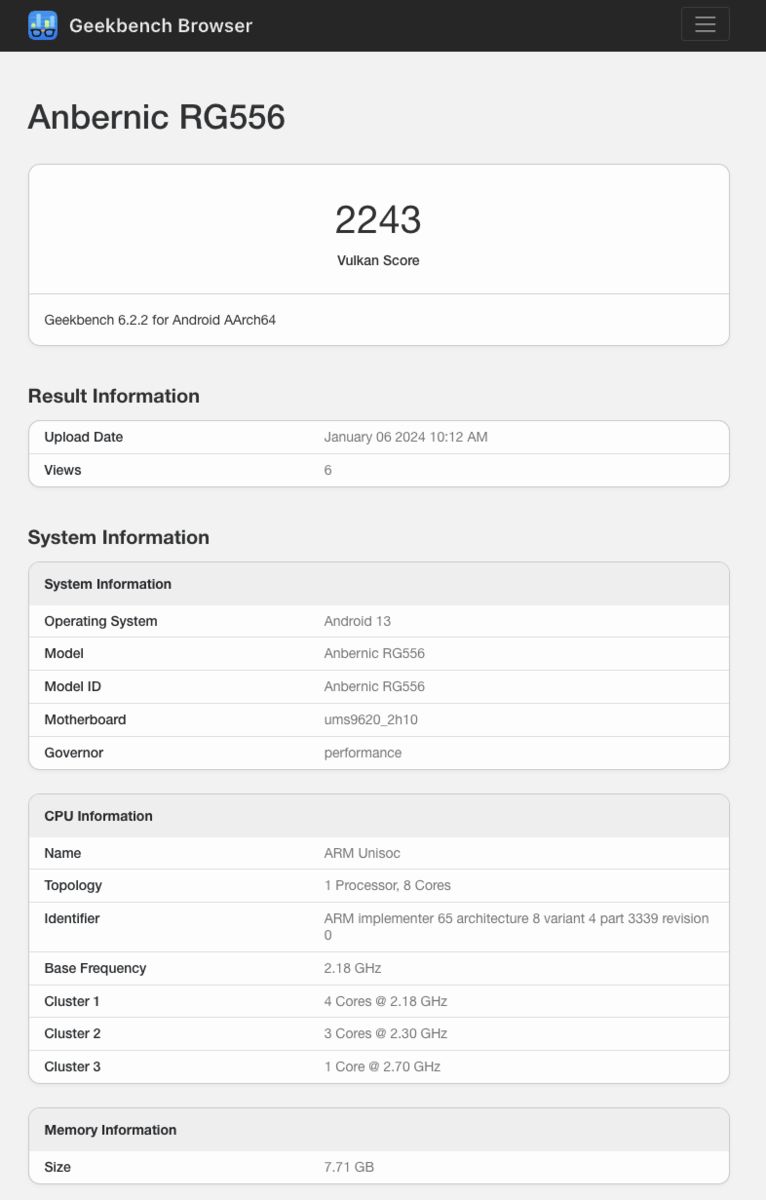Open the hamburger navigation menu

[705, 25]
